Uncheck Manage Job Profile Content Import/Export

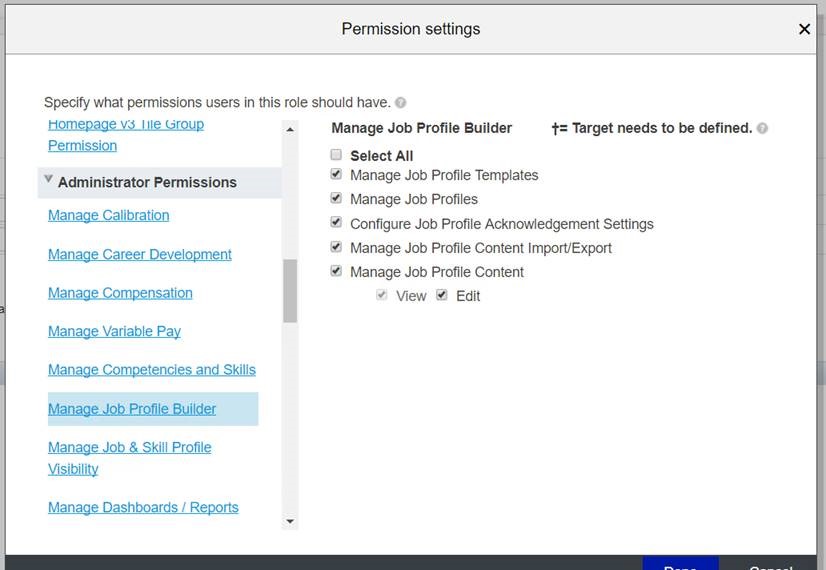pyautogui.click(x=336, y=247)
